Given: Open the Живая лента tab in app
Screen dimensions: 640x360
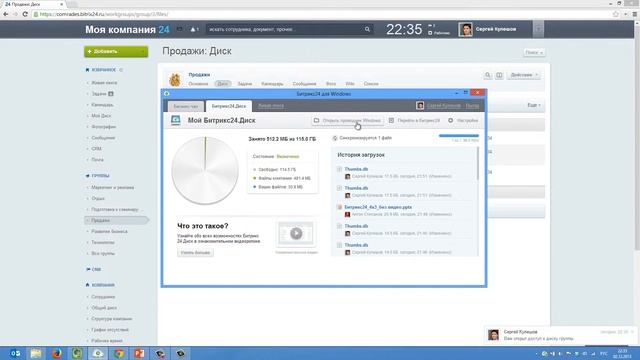Looking at the screenshot, I should click(x=271, y=106).
